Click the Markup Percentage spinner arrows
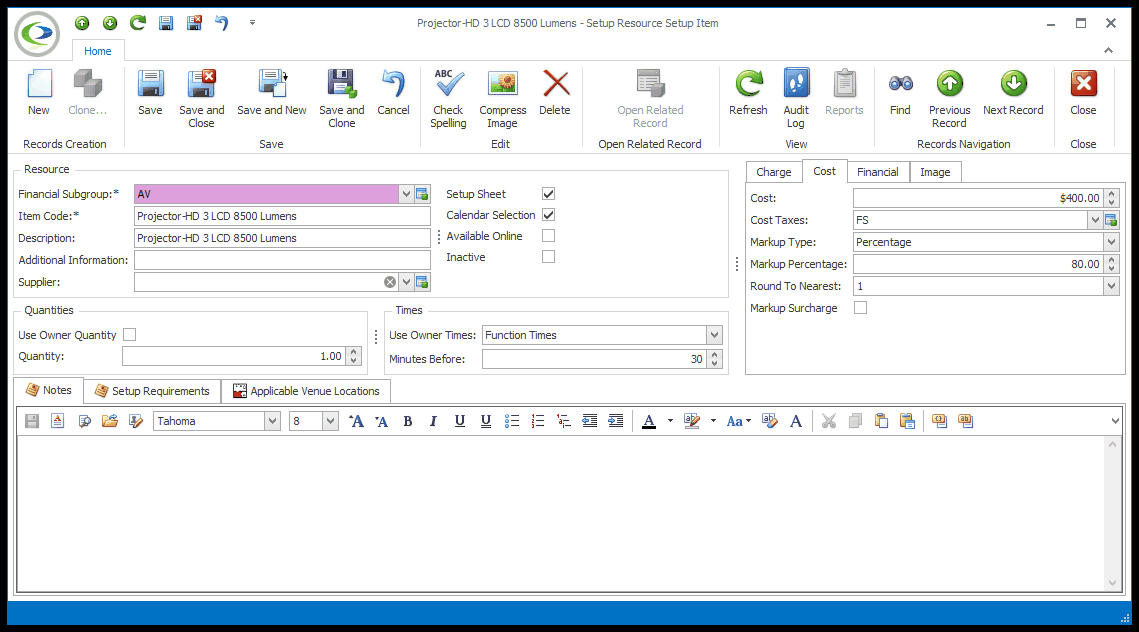 tap(1111, 264)
